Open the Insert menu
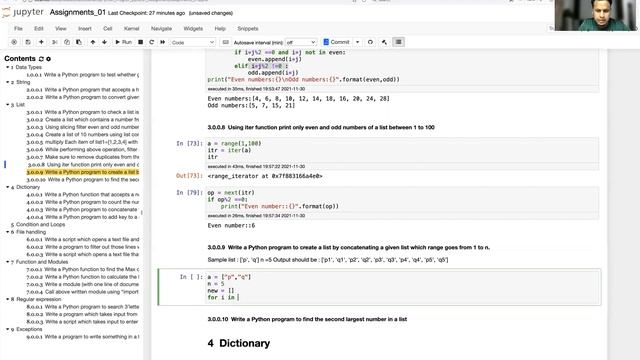This screenshot has height=360, width=640. coord(85,29)
